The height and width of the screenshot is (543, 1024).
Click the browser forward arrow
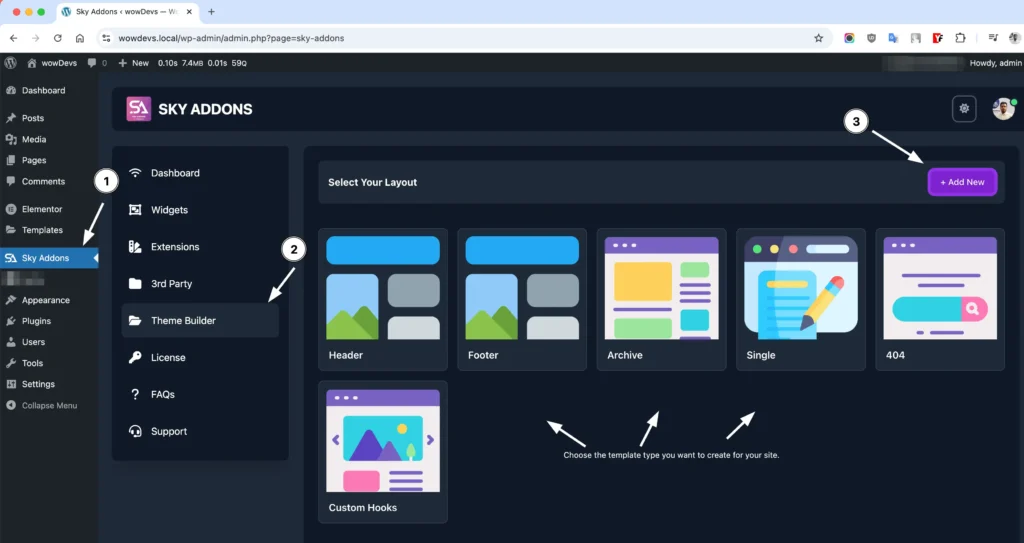pyautogui.click(x=36, y=38)
